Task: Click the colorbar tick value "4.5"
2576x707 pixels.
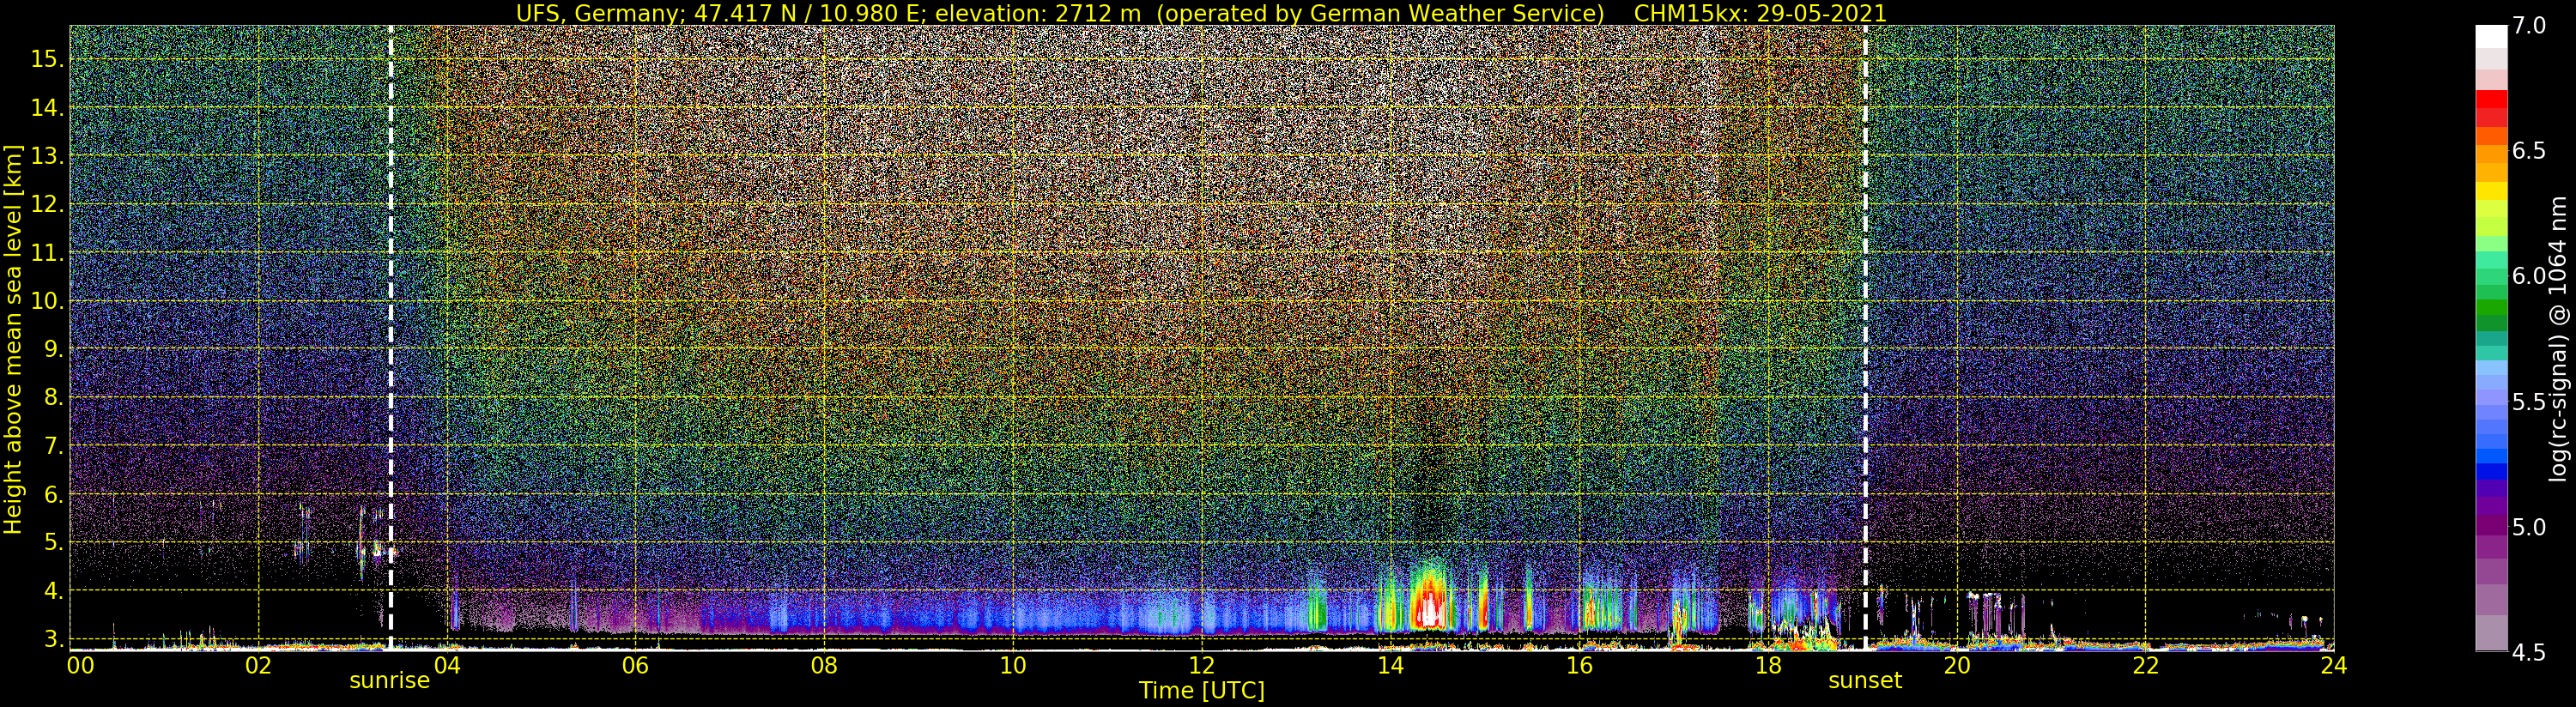Action: pyautogui.click(x=2530, y=652)
